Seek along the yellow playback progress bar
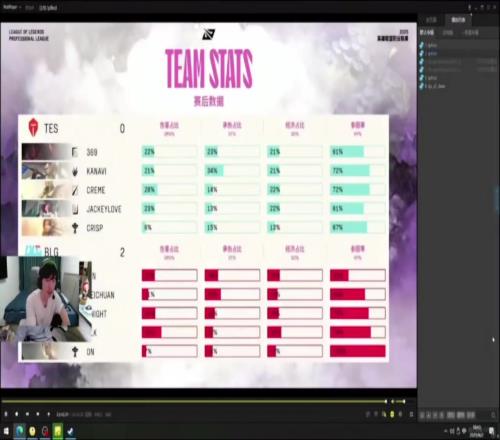This screenshot has width=500, height=440. pos(193,401)
